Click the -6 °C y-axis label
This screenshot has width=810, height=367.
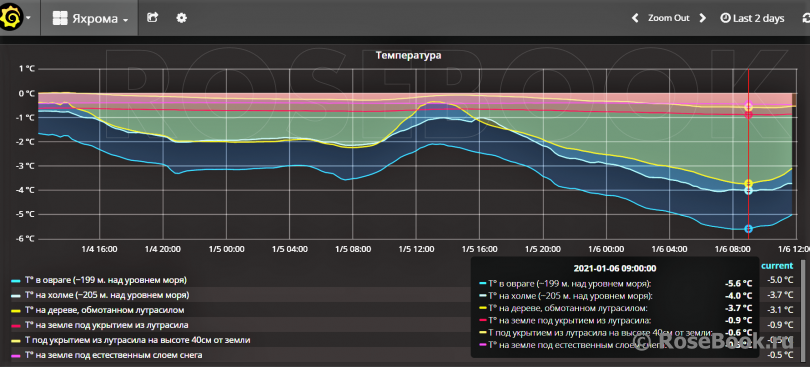25,238
